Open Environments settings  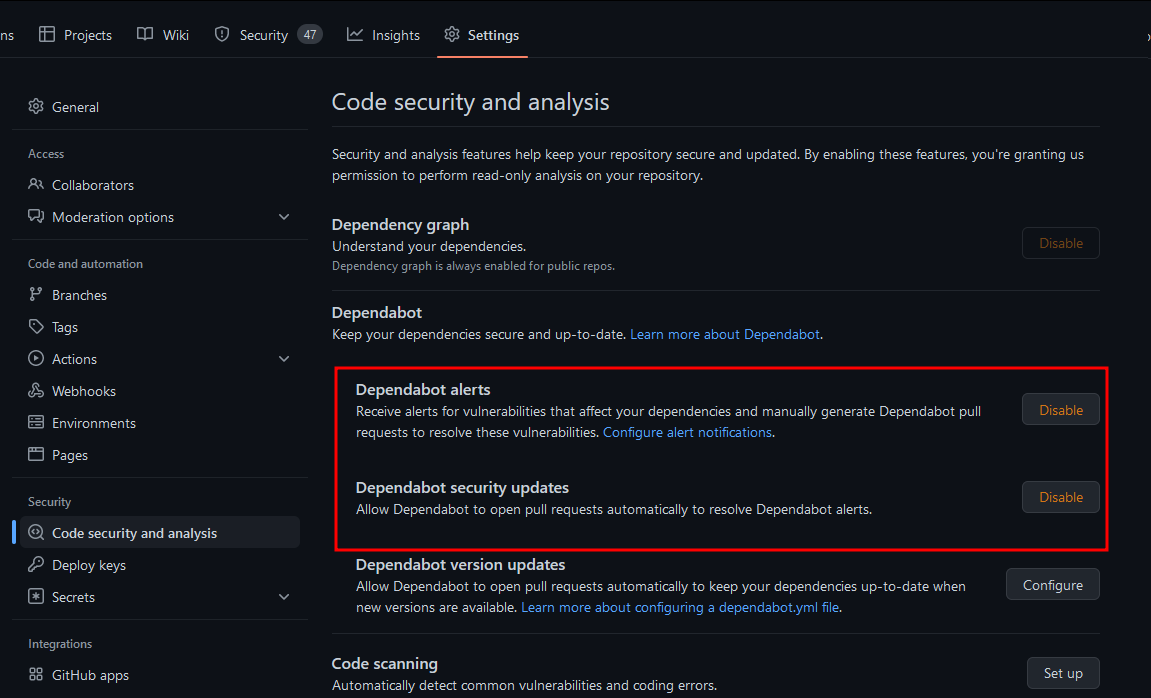160,423
